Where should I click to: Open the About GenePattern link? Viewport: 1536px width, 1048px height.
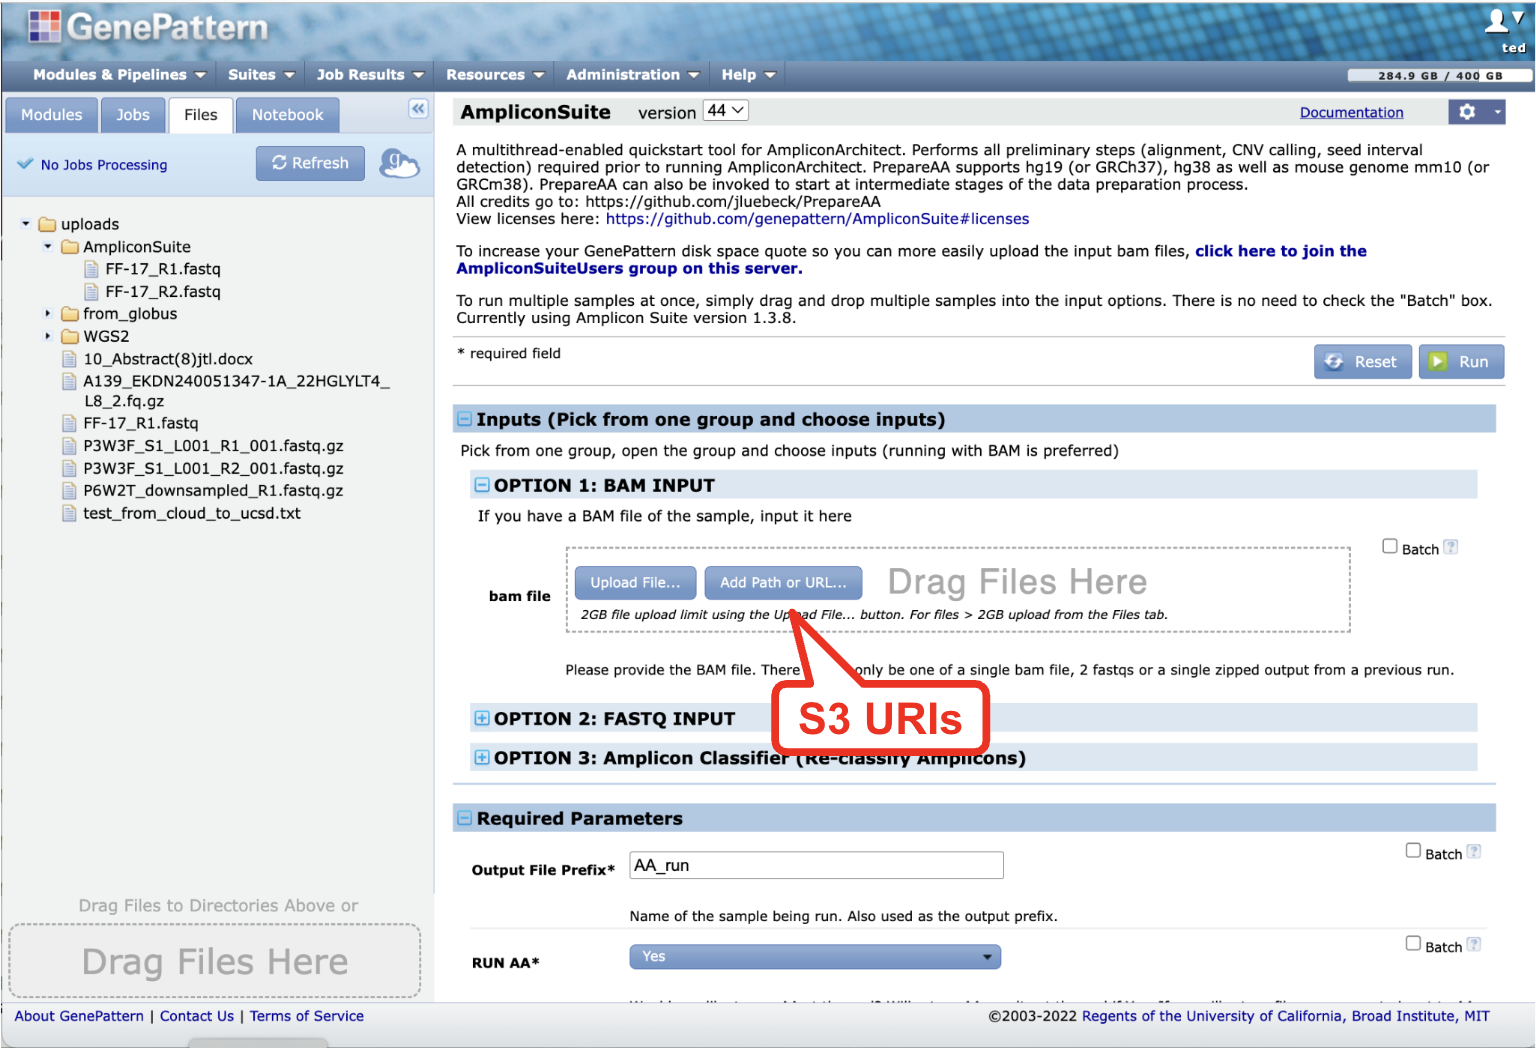click(79, 1016)
